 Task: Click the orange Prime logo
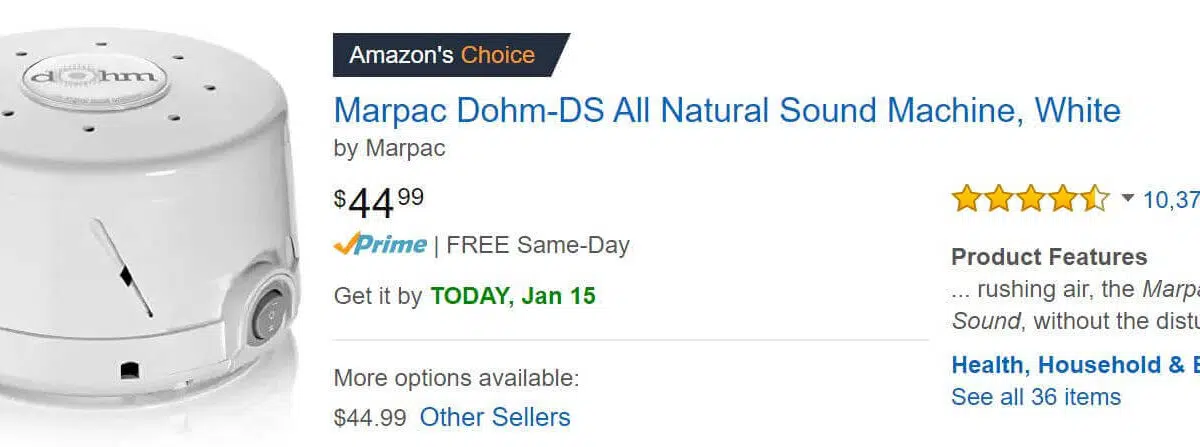pos(380,244)
